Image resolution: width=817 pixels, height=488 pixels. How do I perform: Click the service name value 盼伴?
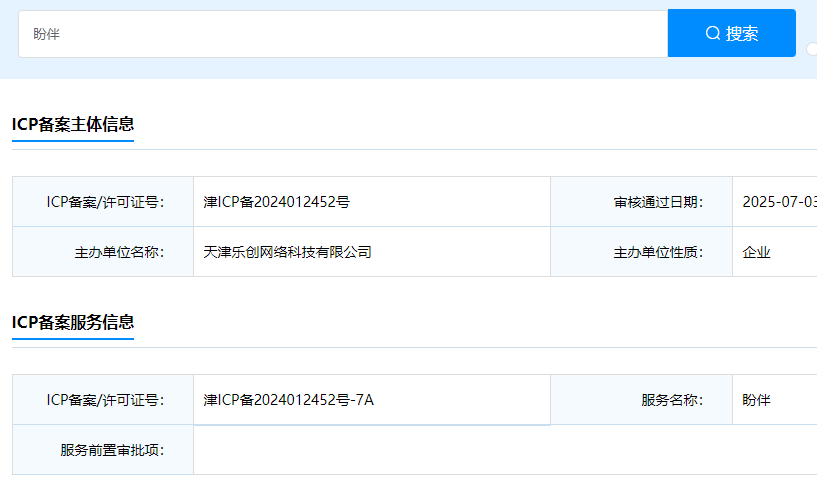click(757, 400)
